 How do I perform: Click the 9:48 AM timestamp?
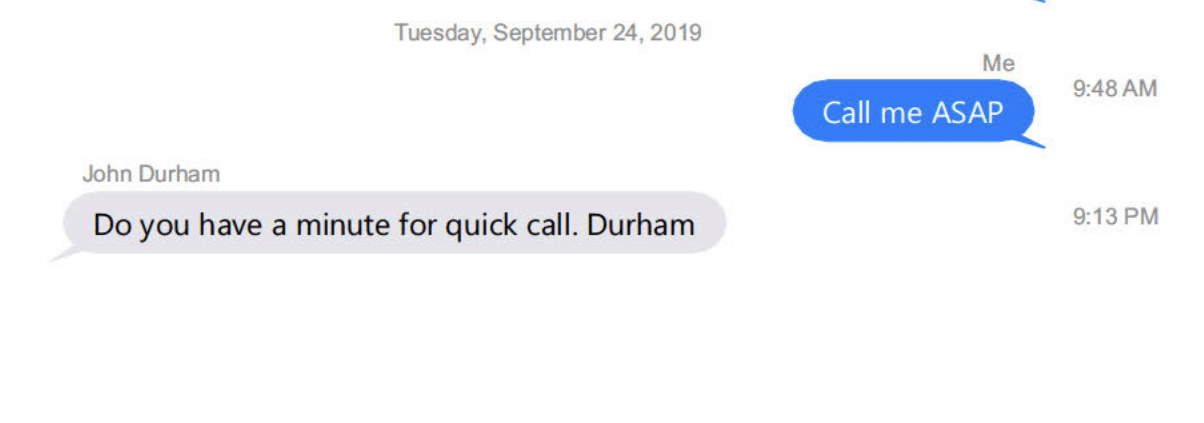coord(1115,89)
